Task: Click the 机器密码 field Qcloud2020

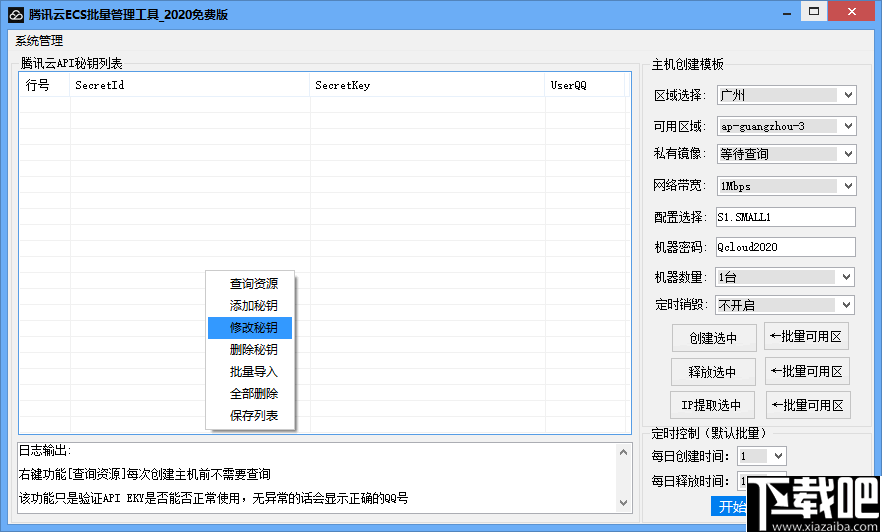Action: pos(785,247)
